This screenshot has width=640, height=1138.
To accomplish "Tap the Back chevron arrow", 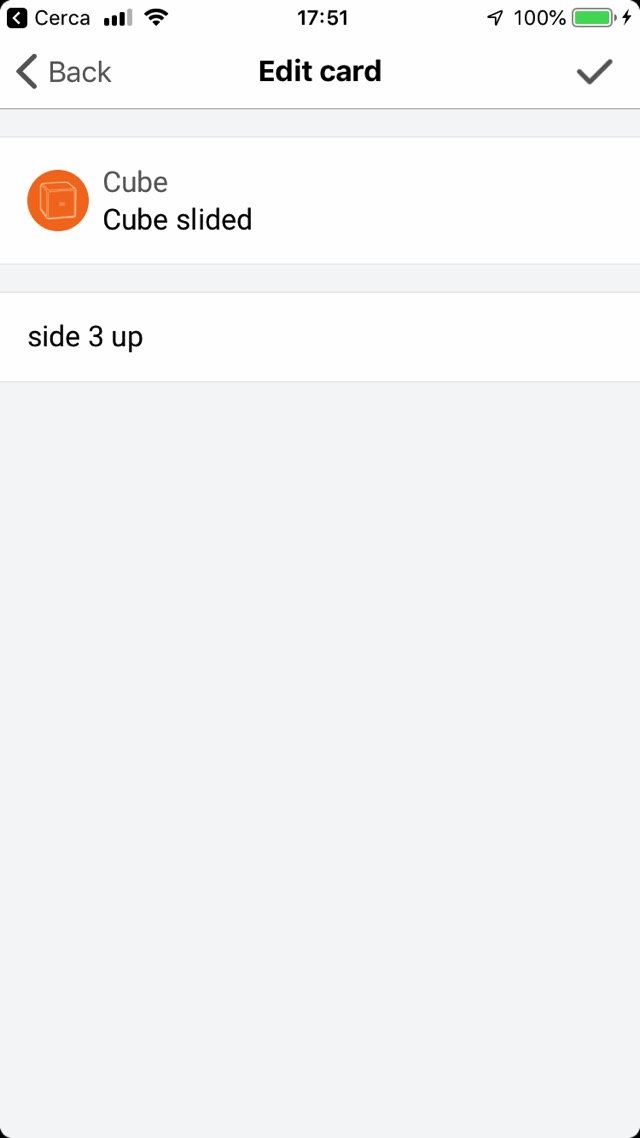I will pyautogui.click(x=28, y=72).
